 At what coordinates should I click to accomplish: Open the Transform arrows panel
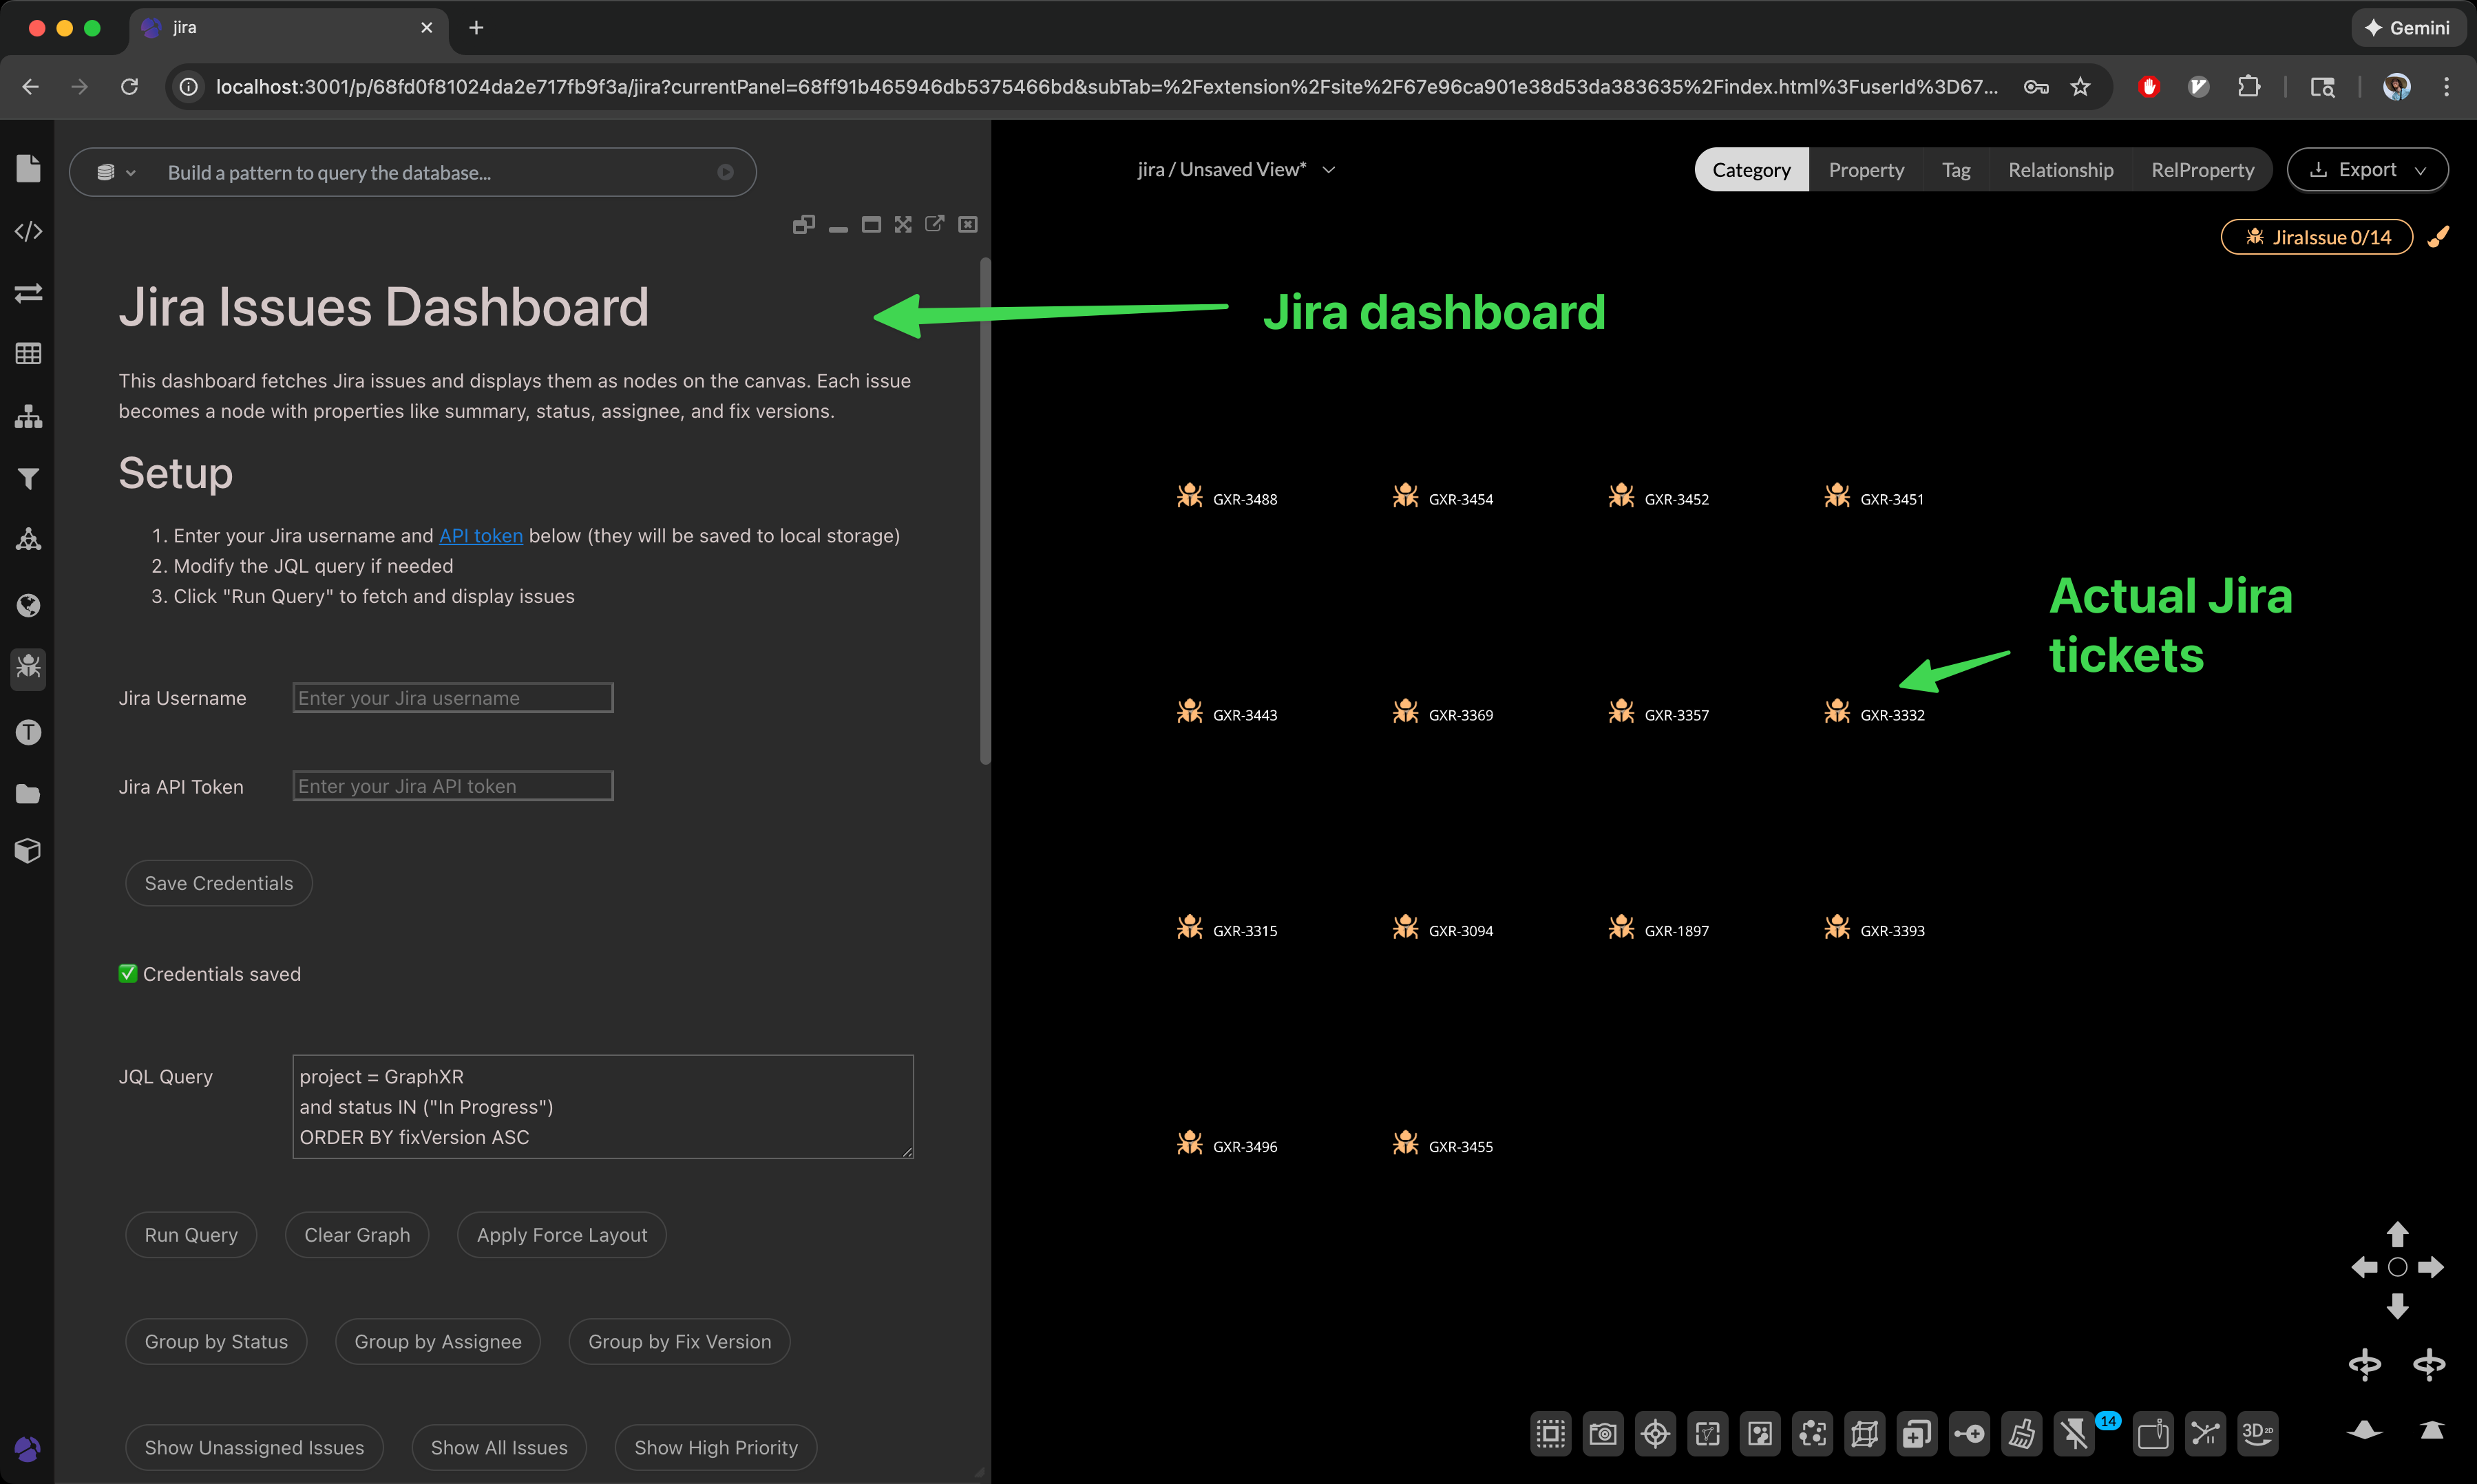click(x=28, y=293)
